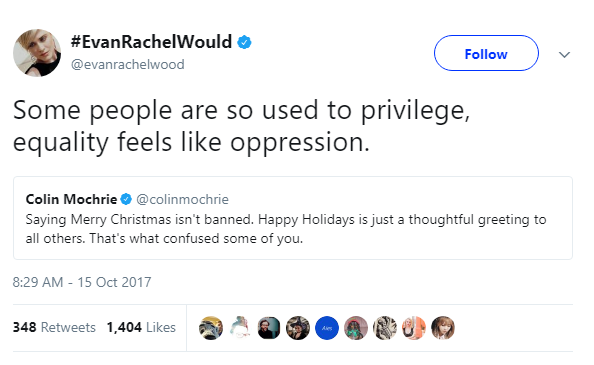Click the Follow button
594x365 pixels.
point(486,53)
